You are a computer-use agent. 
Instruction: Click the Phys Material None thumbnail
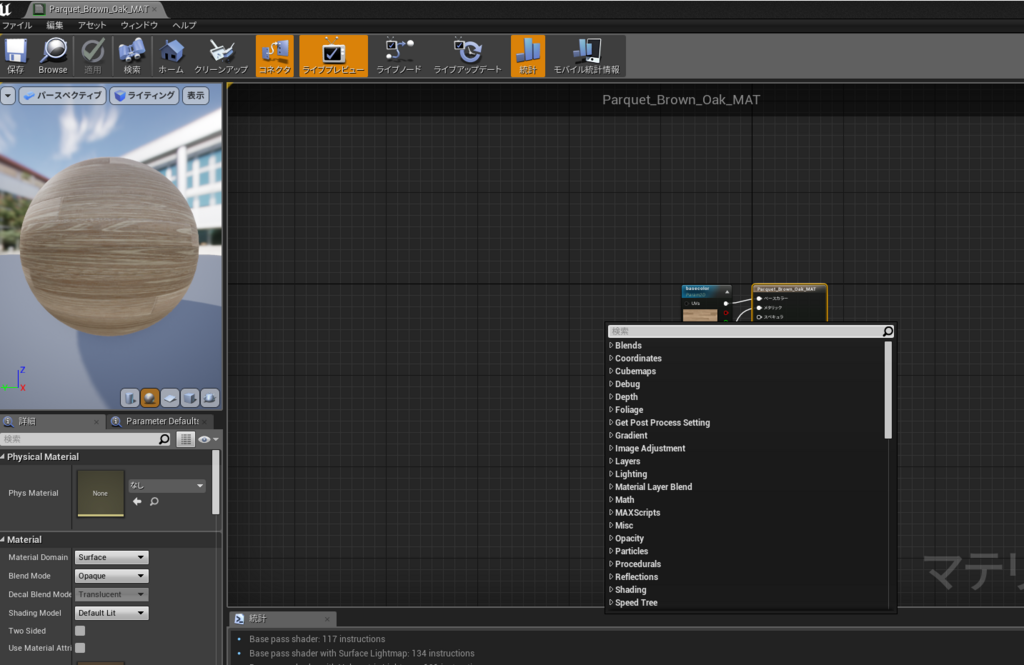tap(101, 493)
